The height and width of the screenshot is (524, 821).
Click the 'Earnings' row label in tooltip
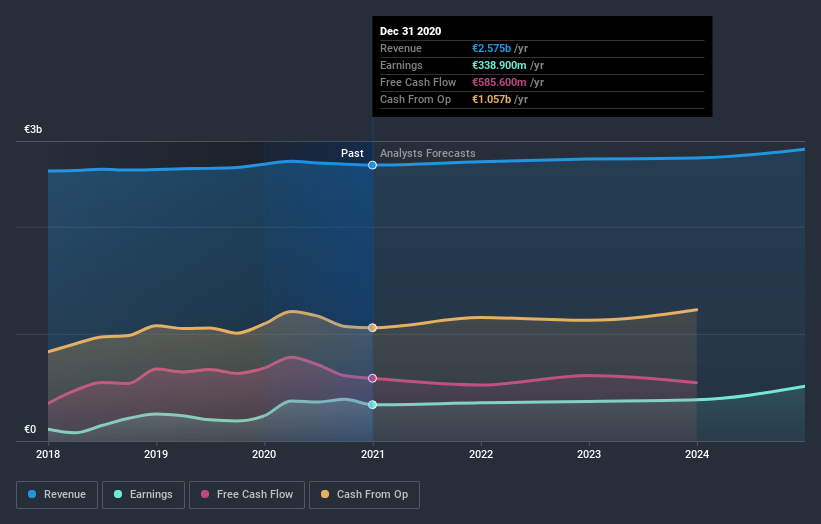[401, 65]
